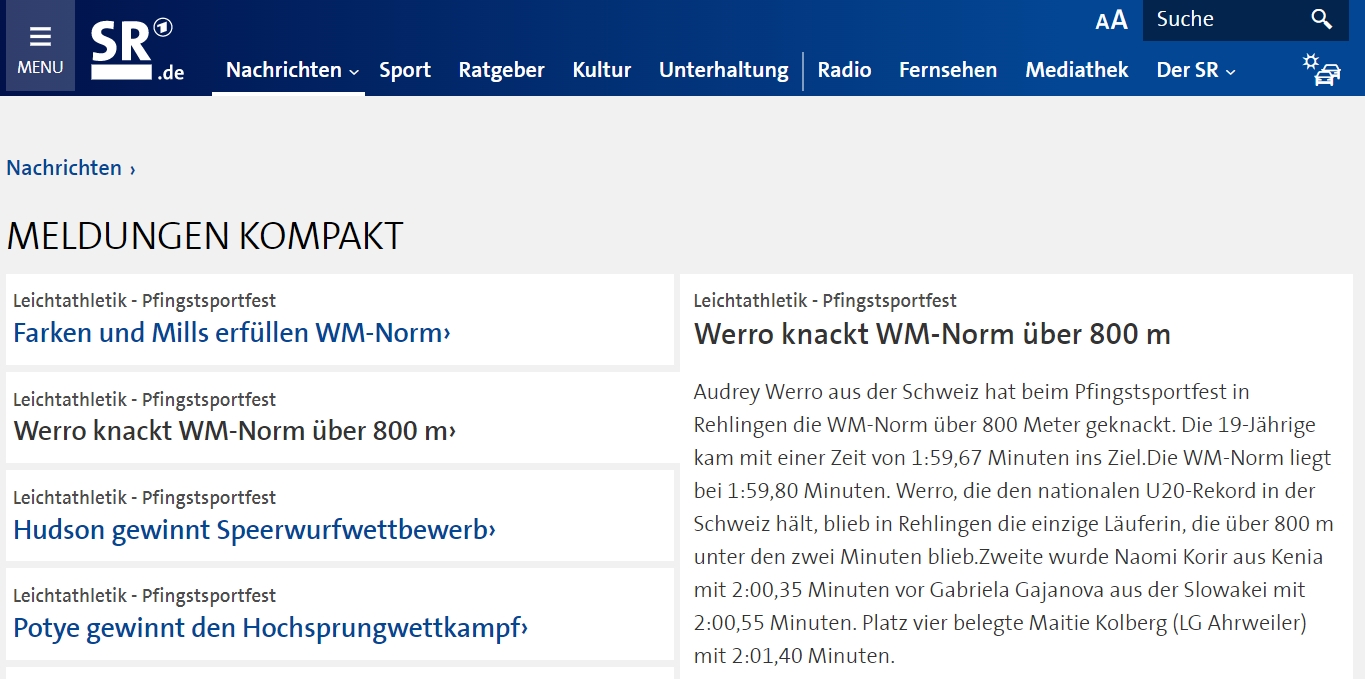Open the weather and traffic icon
The image size is (1365, 679).
point(1321,69)
